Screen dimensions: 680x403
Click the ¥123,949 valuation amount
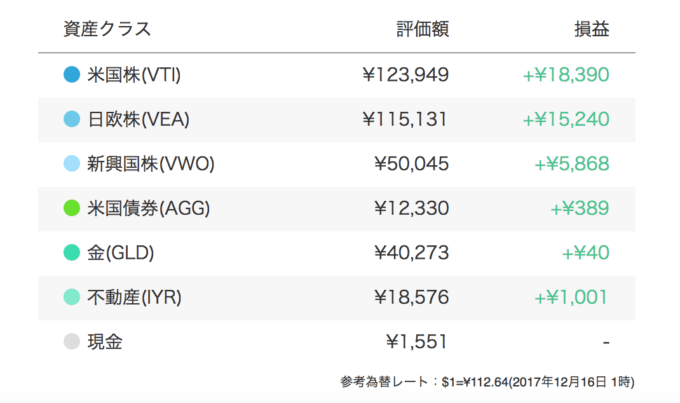click(x=405, y=75)
